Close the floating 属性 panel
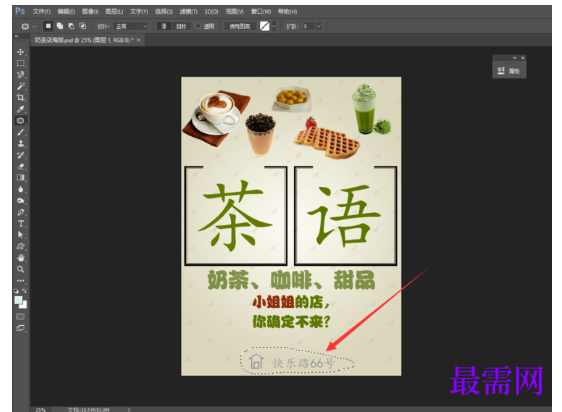 (523, 58)
